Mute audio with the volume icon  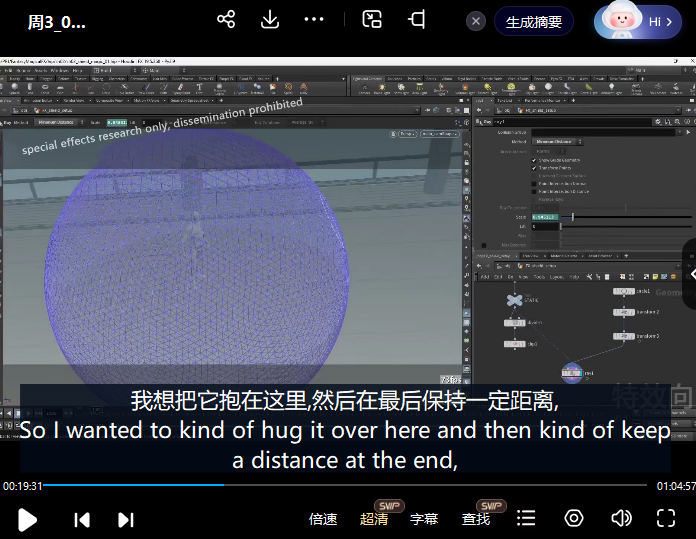[x=621, y=518]
